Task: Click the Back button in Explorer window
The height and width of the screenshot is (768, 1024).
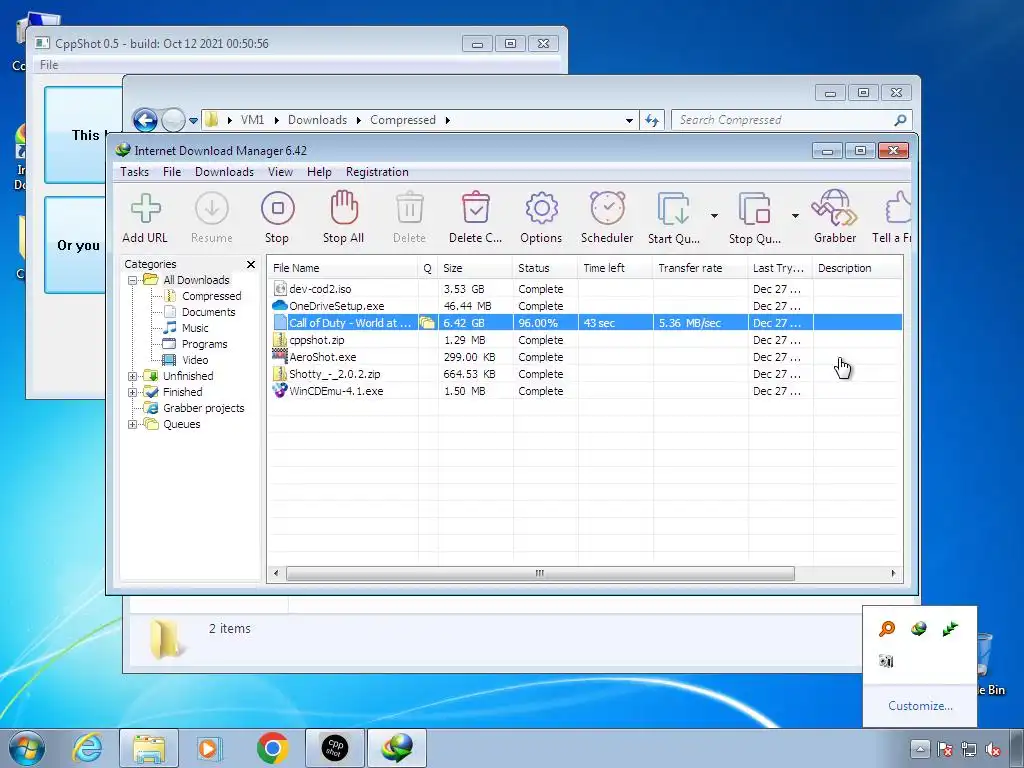Action: click(145, 120)
